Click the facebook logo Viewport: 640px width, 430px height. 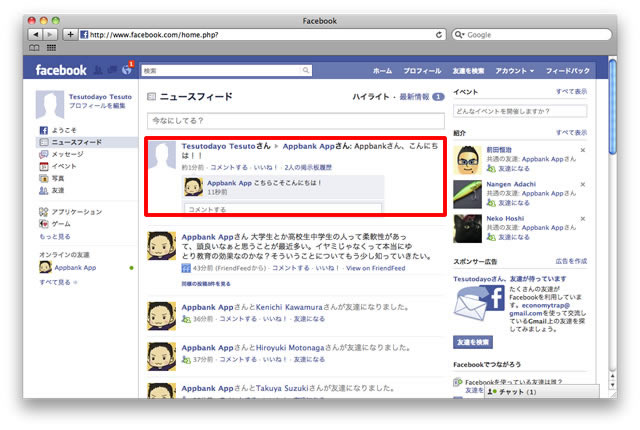(x=61, y=70)
